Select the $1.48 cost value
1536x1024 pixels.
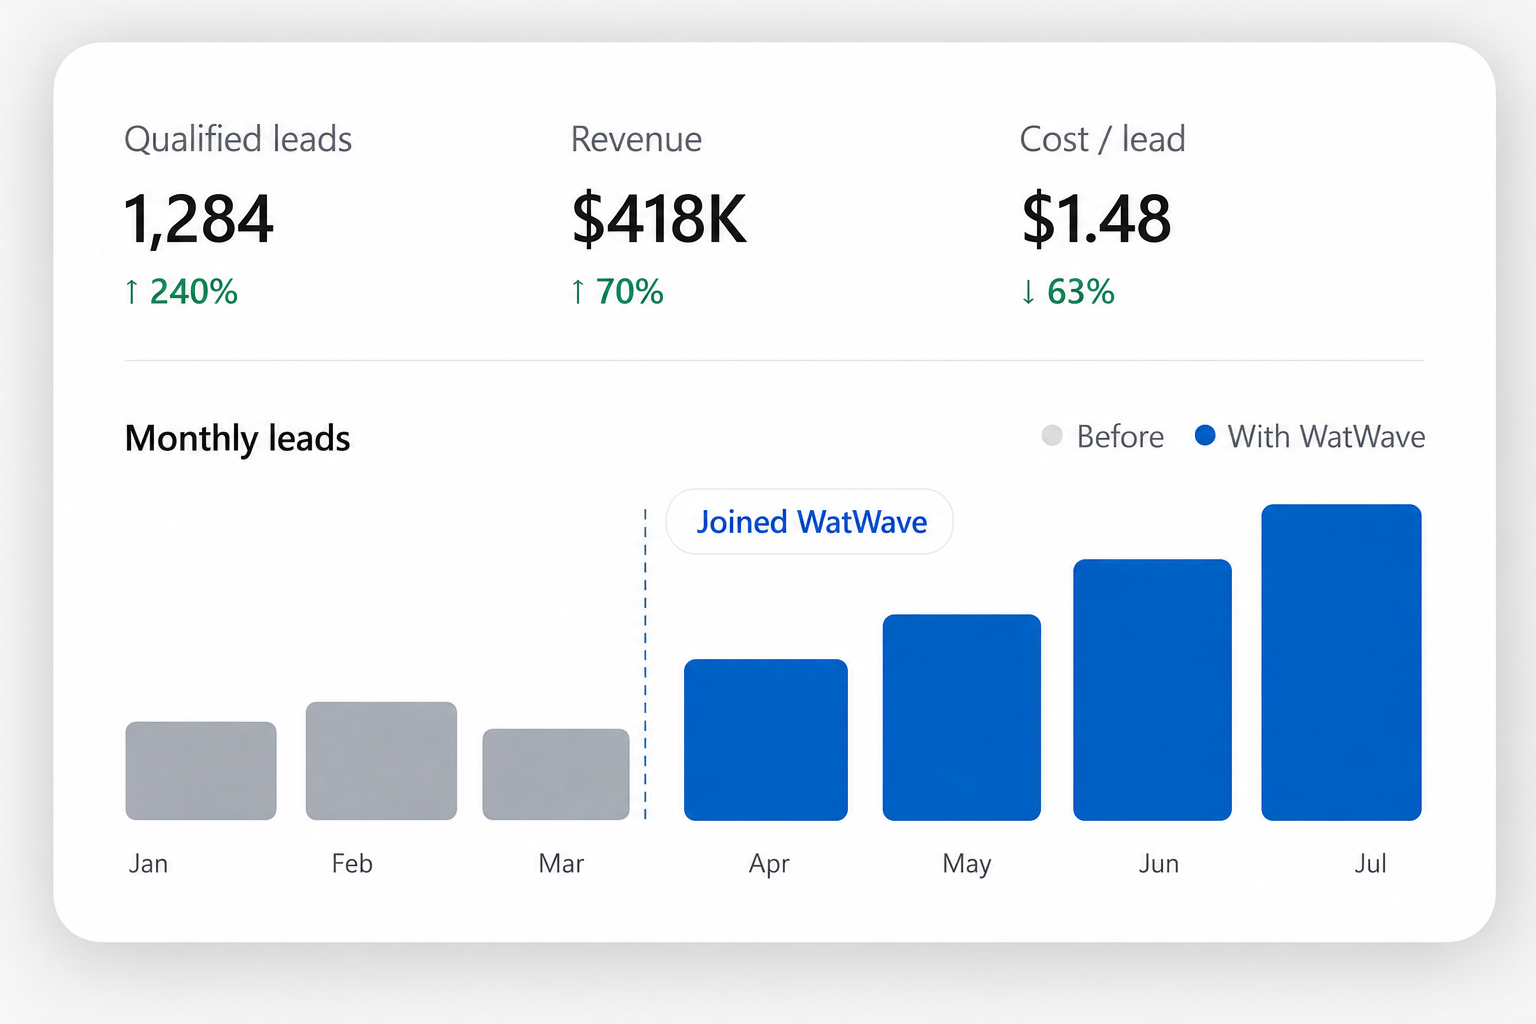1096,219
